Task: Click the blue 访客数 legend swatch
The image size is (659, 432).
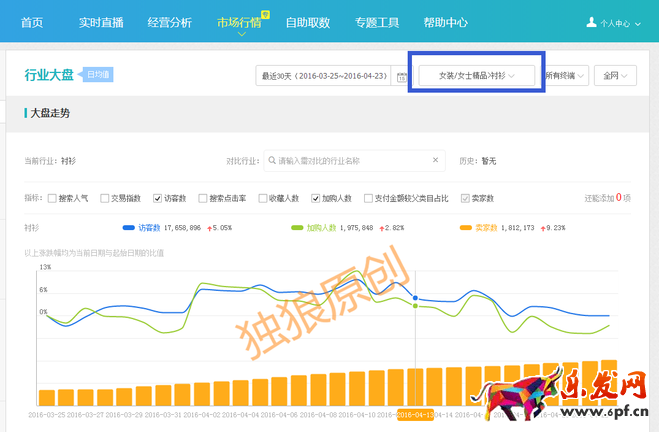Action: 128,228
